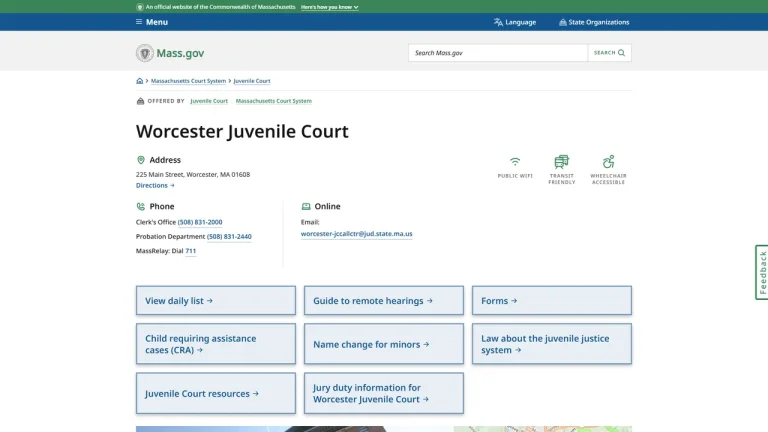Image resolution: width=768 pixels, height=432 pixels.
Task: Click the Worcester Juvenile Court heading
Action: (242, 131)
